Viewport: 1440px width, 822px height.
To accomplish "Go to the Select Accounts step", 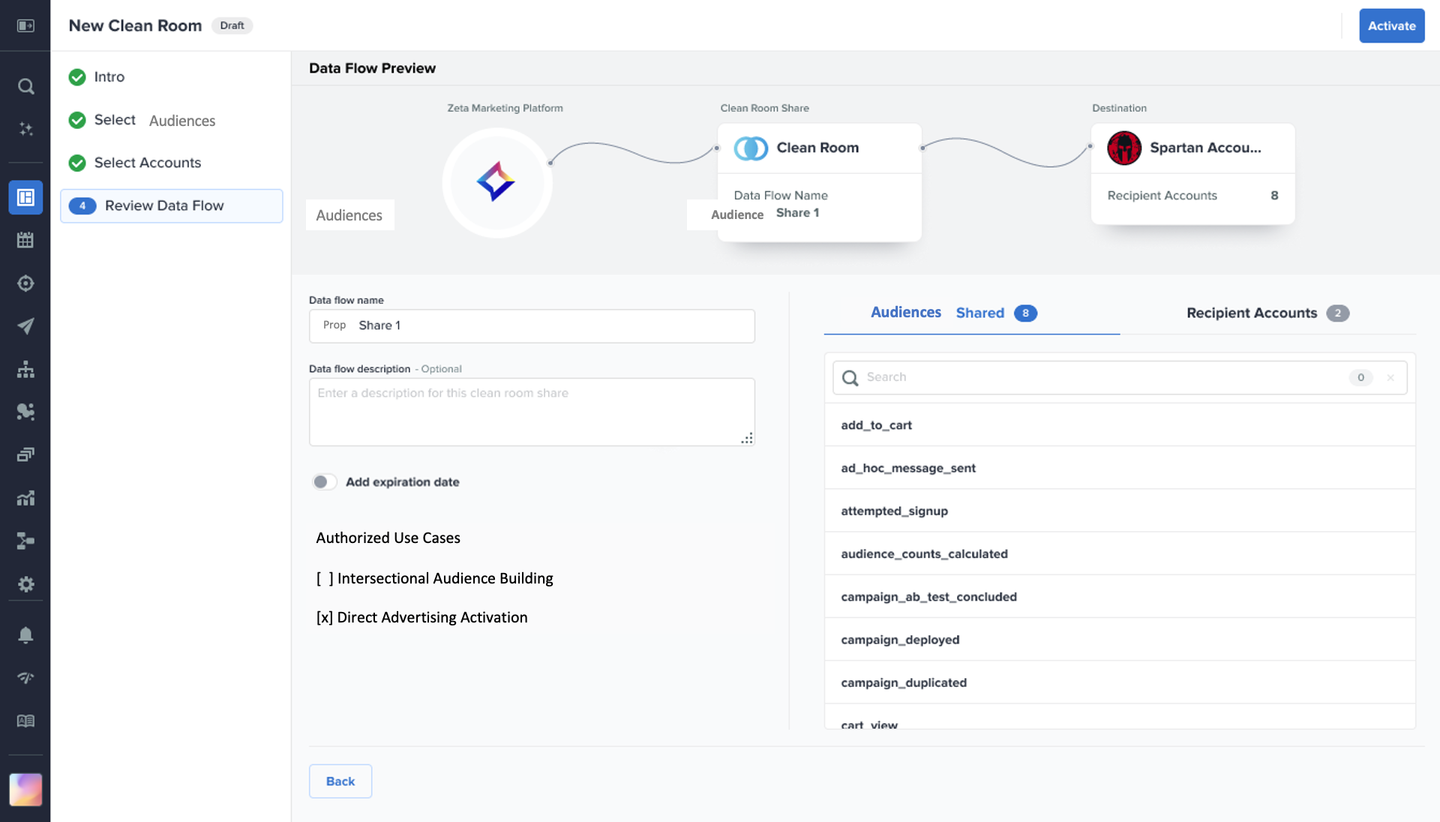I will click(147, 163).
